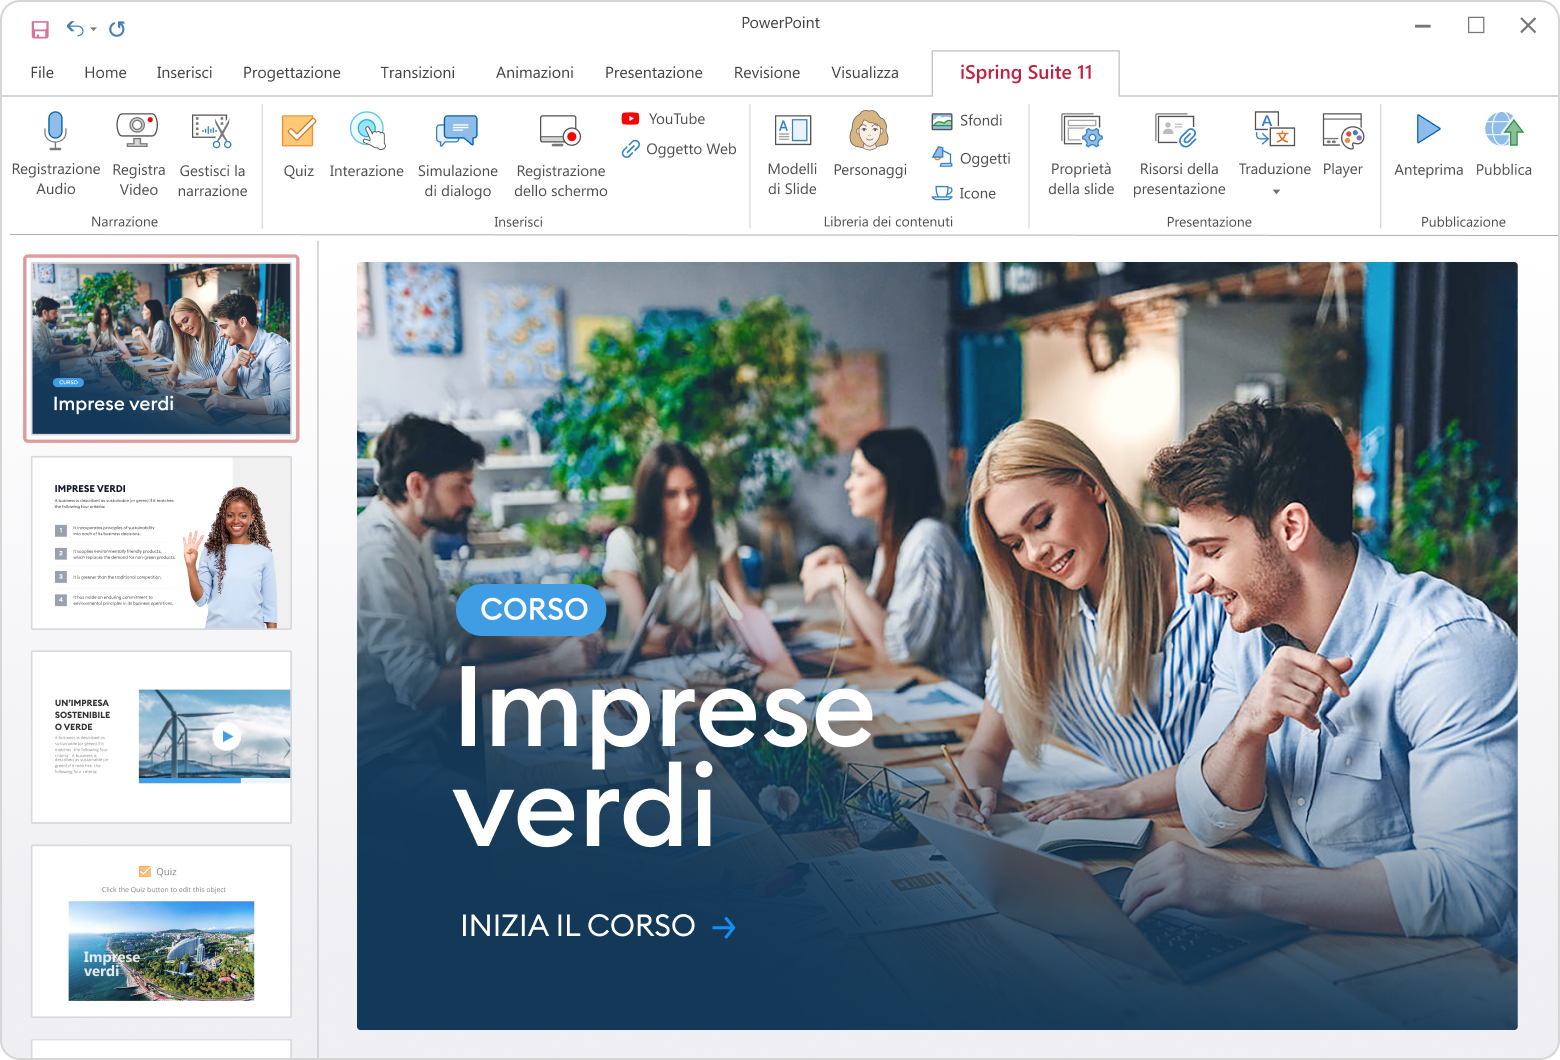The image size is (1560, 1060).
Task: Insert a Quiz
Action: click(x=298, y=145)
